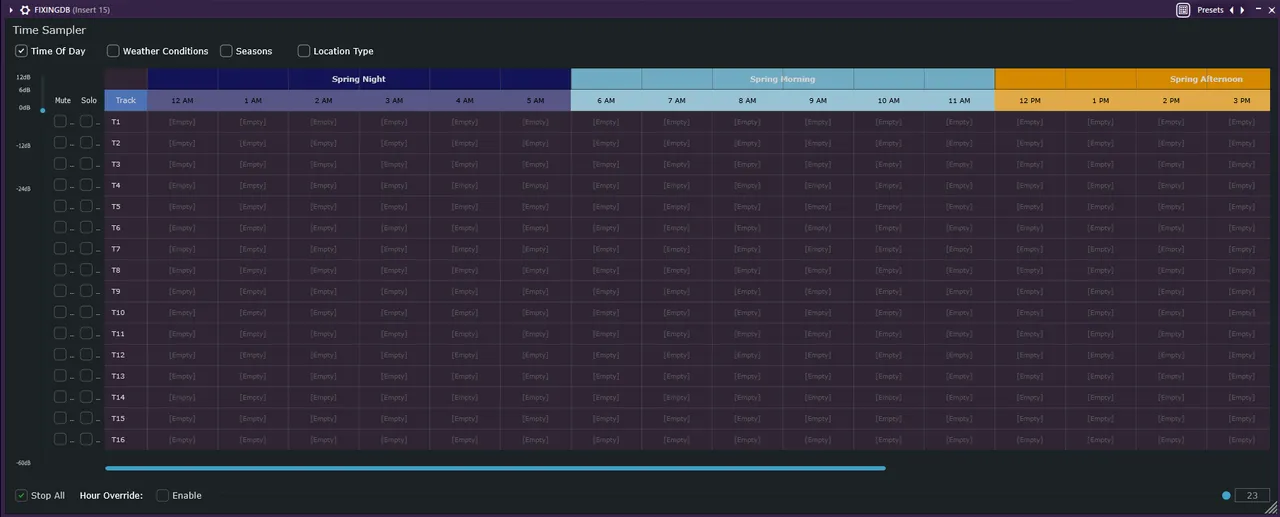Click the Empty cell for T11 at 8 AM

pos(747,334)
